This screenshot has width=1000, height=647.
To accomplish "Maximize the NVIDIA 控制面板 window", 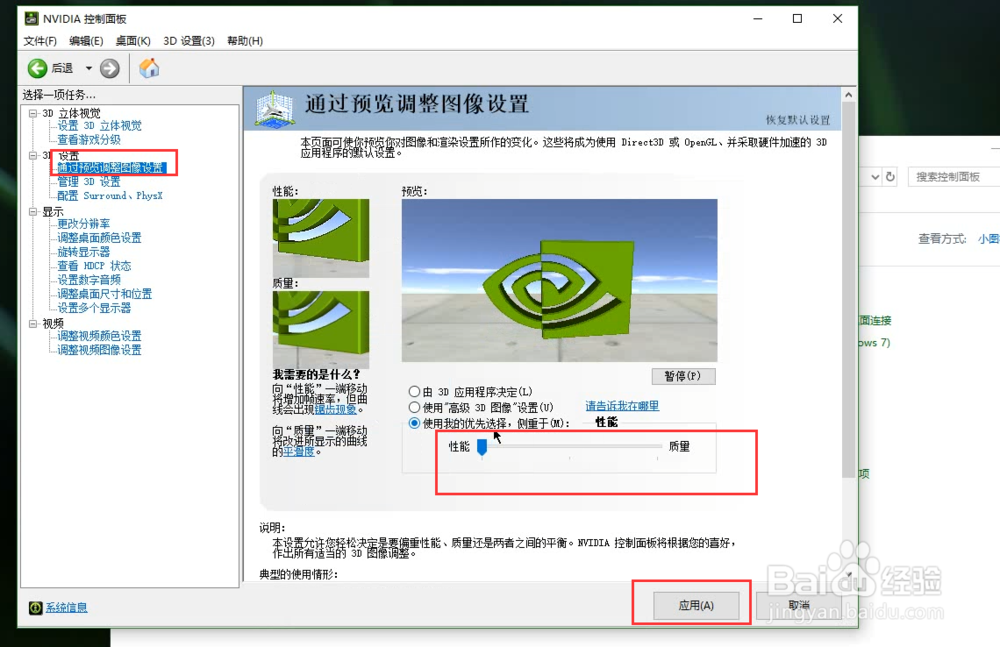I will point(797,19).
